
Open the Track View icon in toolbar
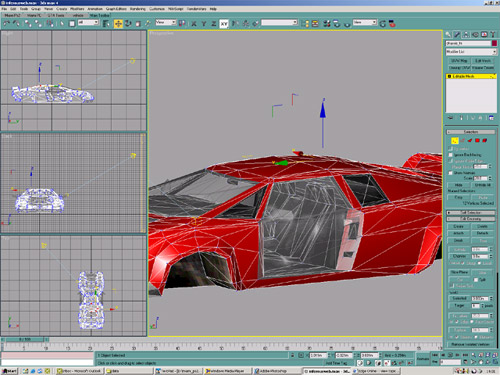click(x=305, y=23)
